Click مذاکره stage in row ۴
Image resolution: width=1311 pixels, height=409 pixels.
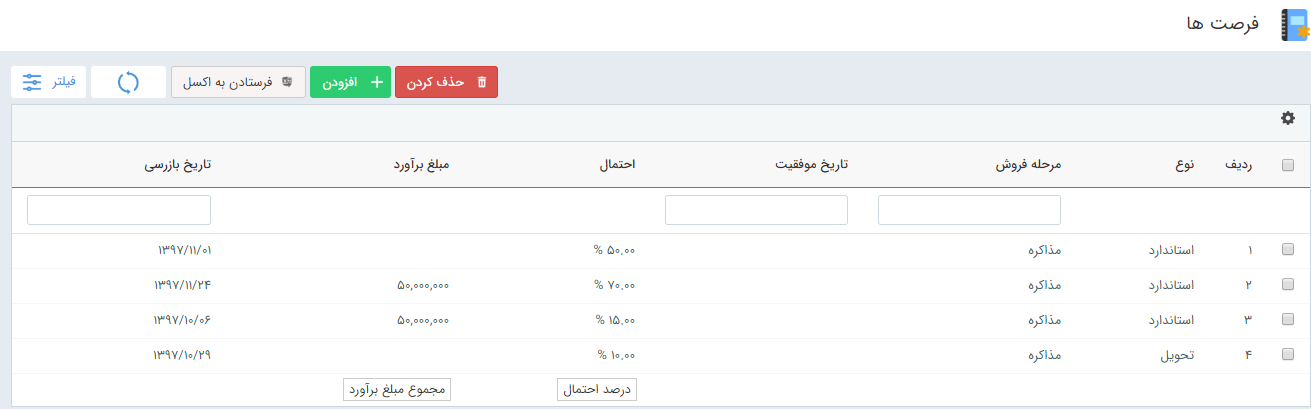point(1044,355)
